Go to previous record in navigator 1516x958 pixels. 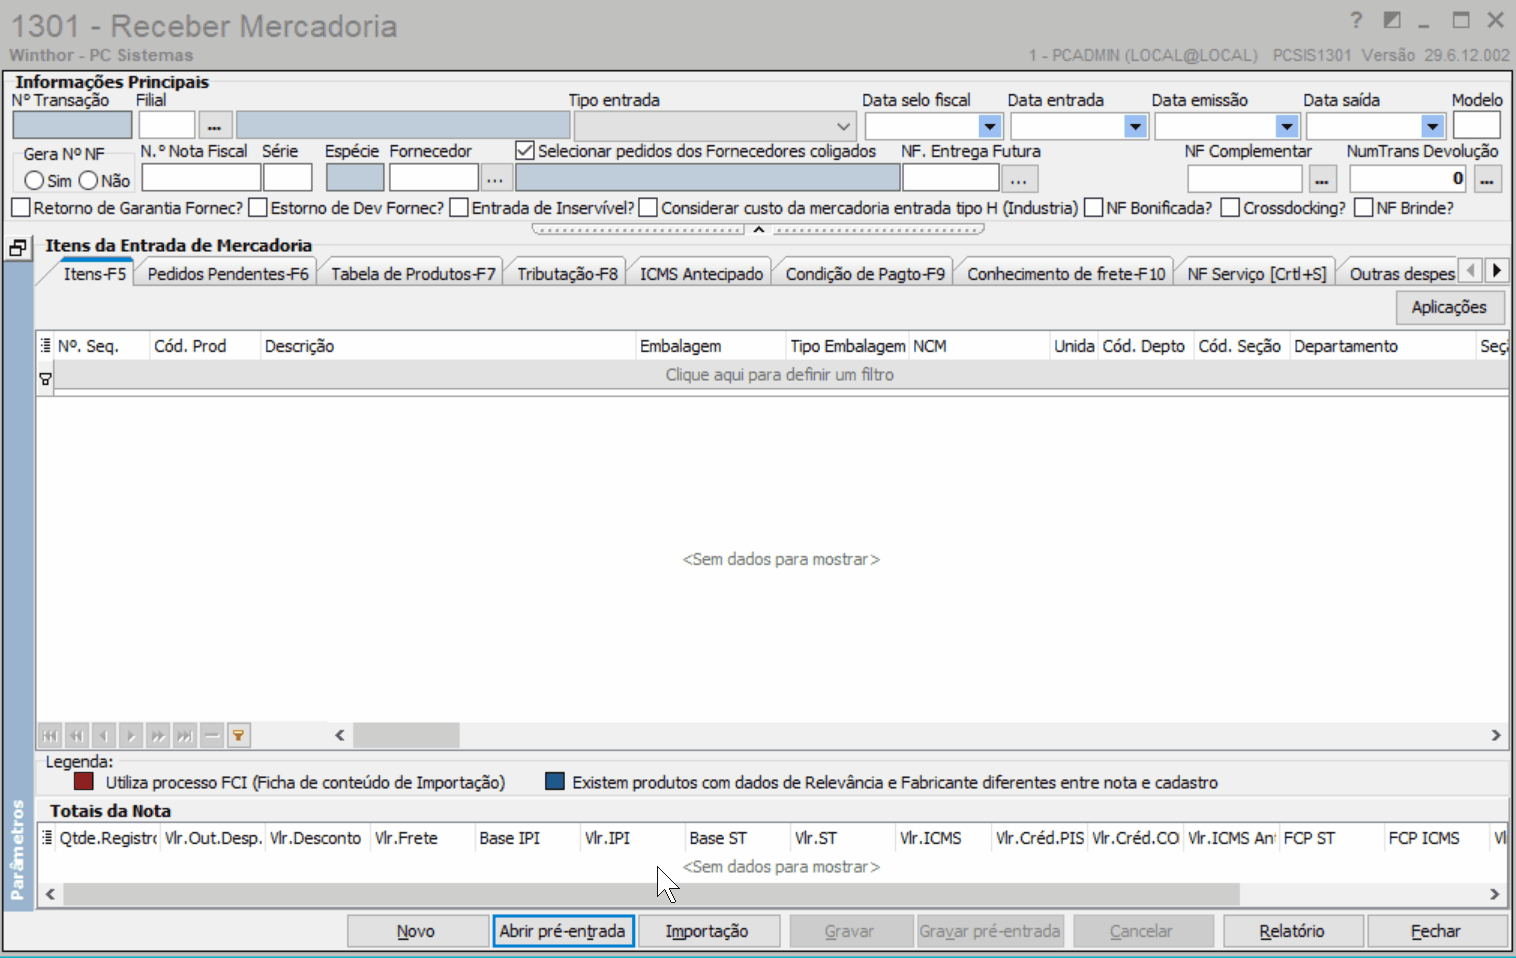pos(104,736)
